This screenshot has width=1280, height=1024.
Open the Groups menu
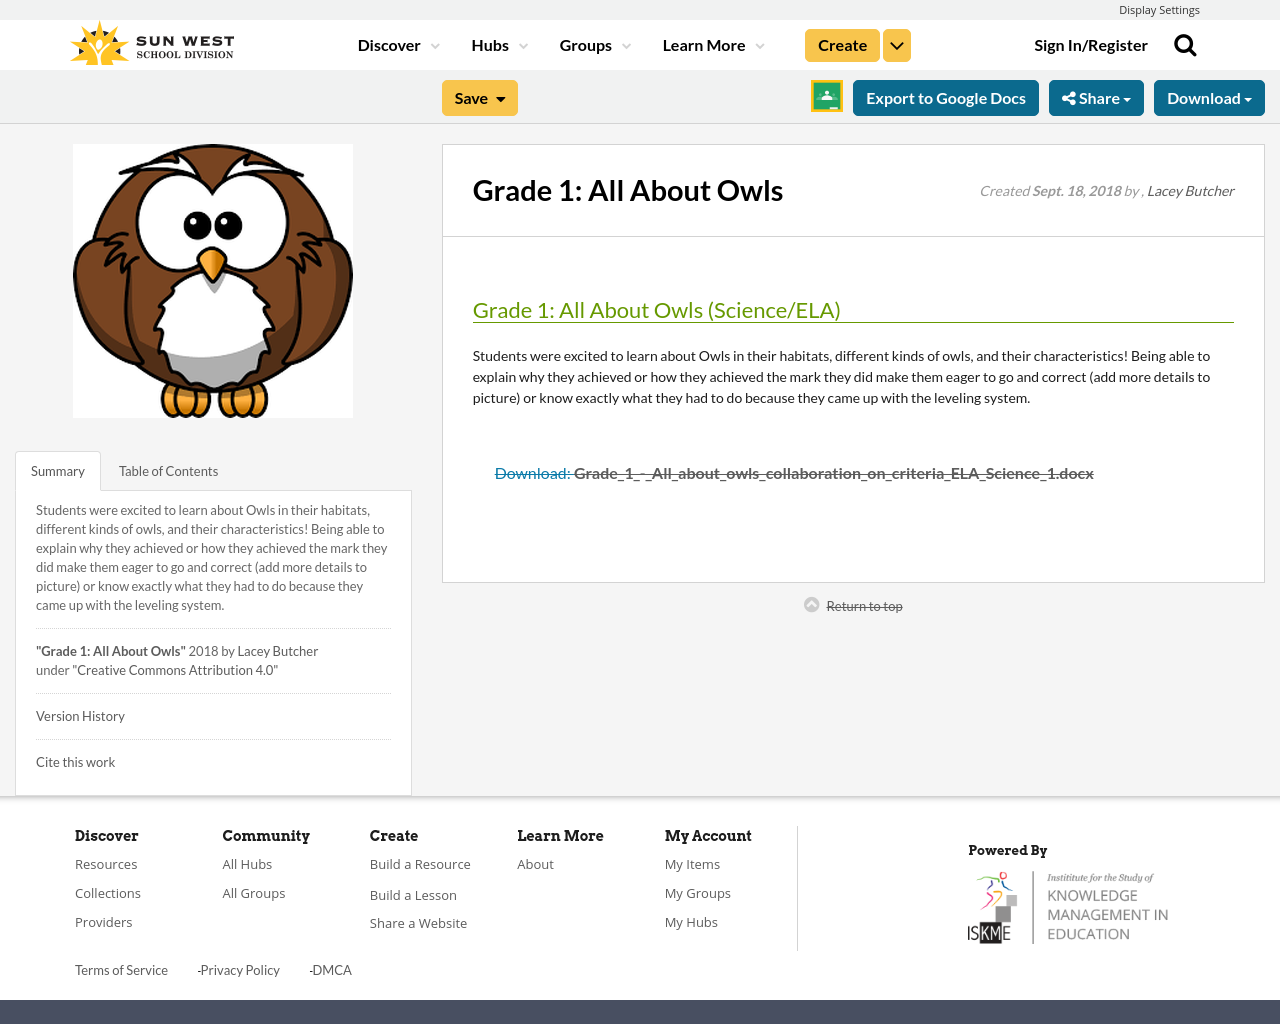(587, 44)
